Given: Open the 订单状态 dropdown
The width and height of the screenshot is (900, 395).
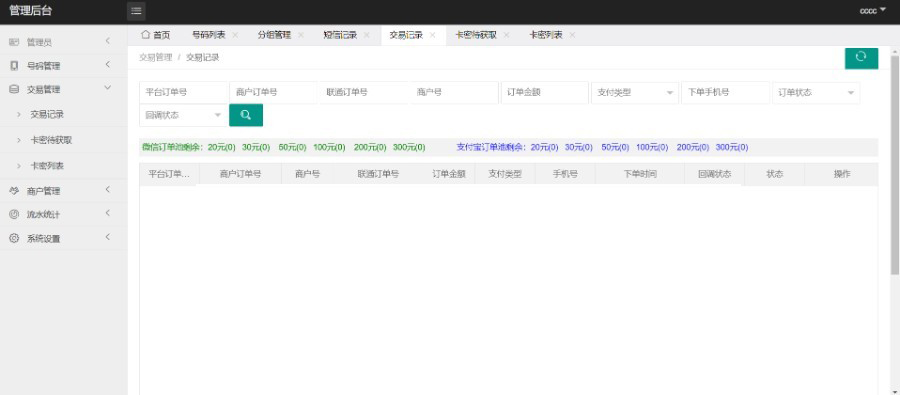Looking at the screenshot, I should pyautogui.click(x=816, y=92).
